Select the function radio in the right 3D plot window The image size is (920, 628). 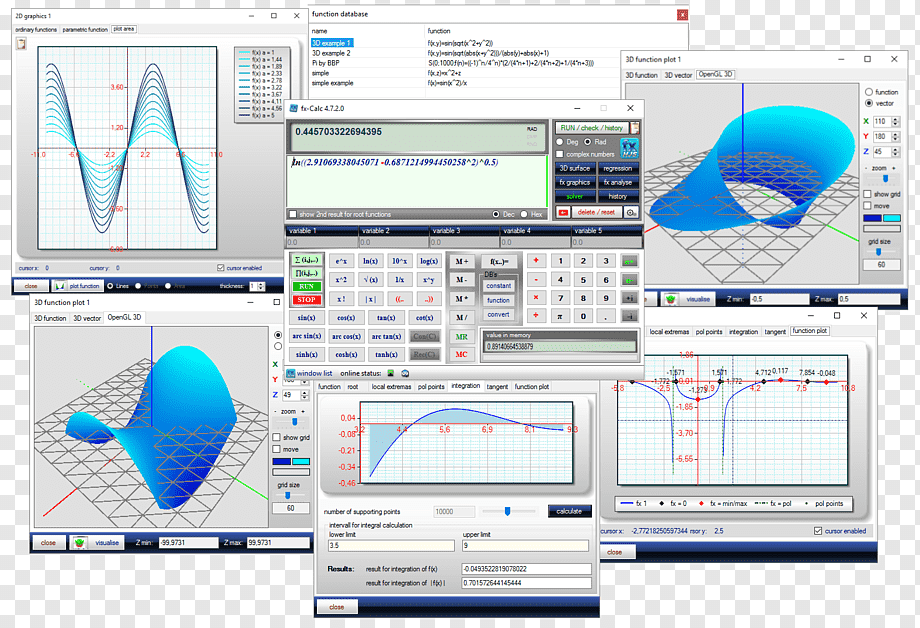(x=869, y=92)
